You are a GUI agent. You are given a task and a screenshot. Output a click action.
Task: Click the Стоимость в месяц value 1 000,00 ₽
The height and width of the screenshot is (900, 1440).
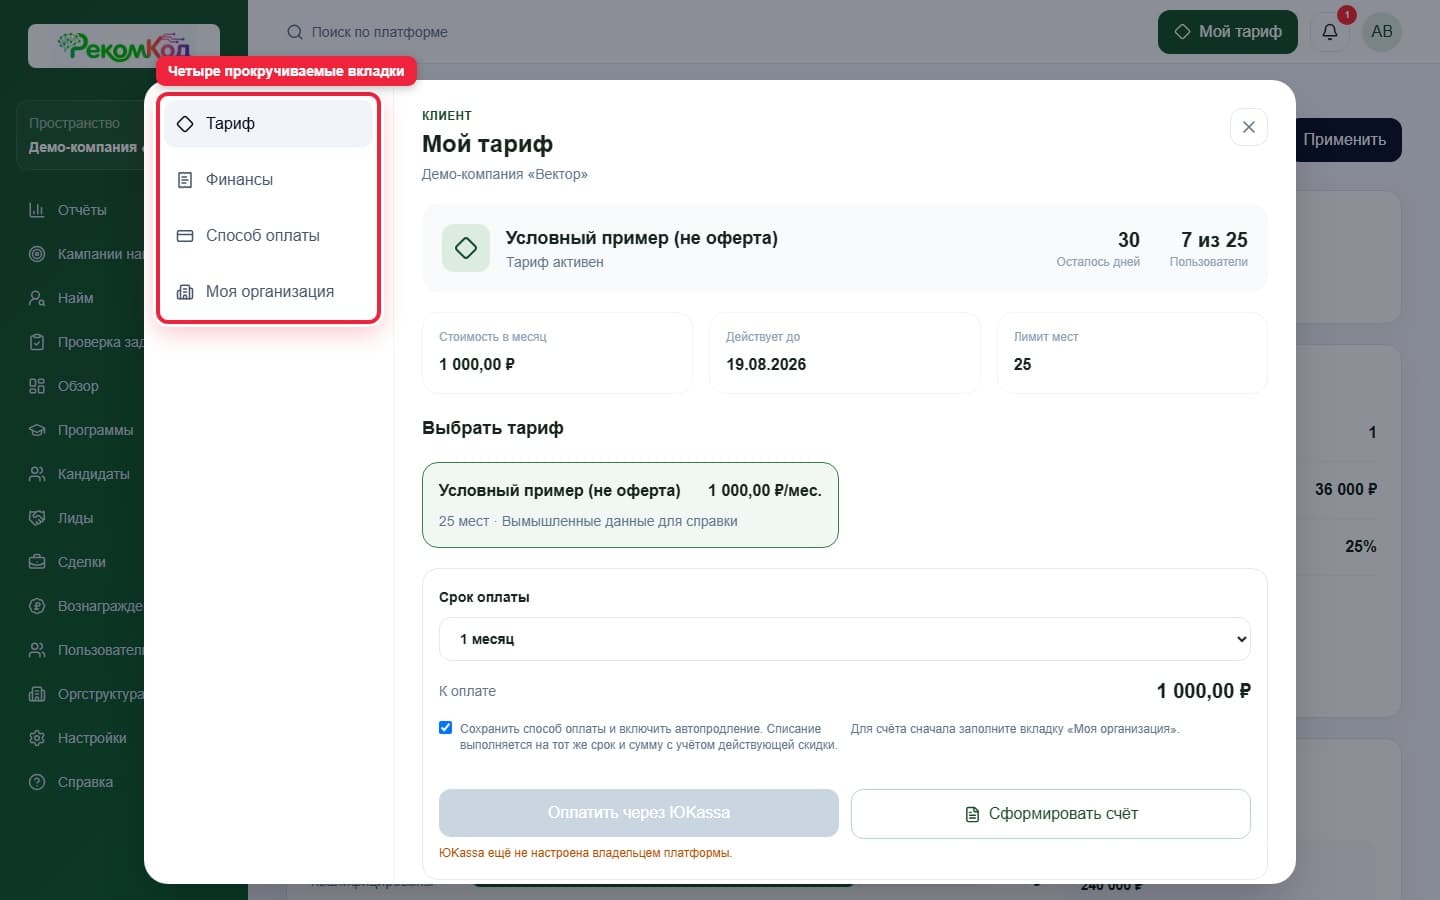point(477,364)
